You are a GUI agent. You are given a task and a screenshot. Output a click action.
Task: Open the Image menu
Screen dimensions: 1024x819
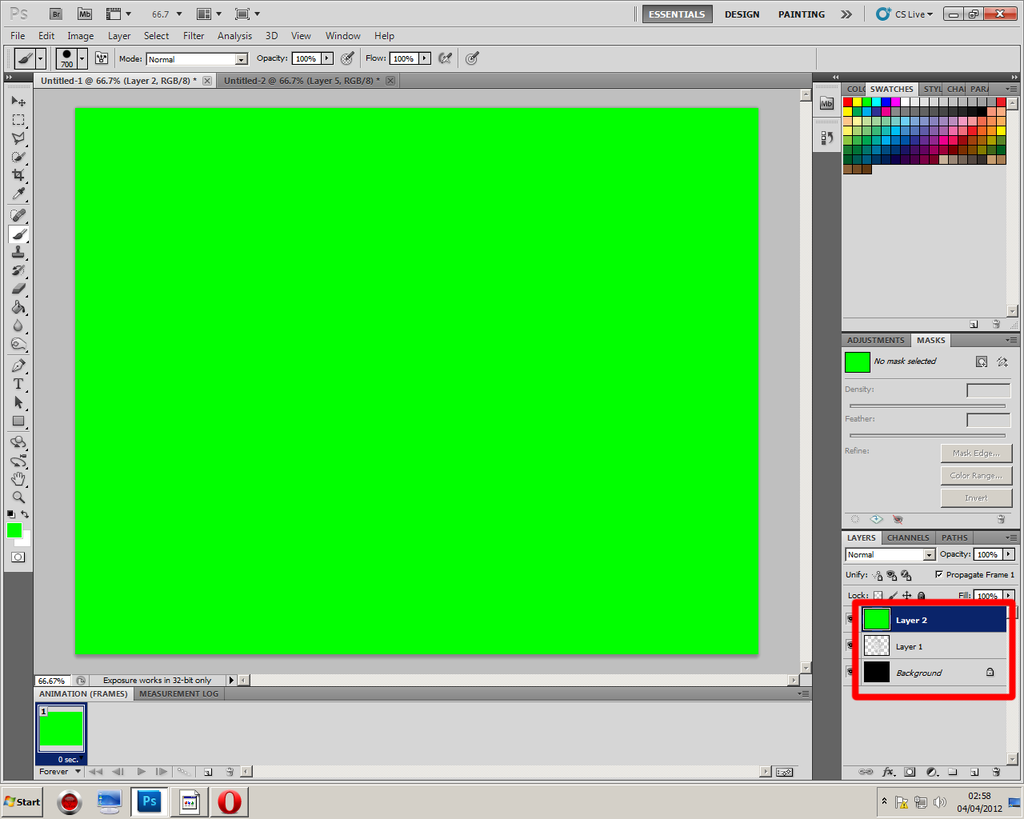point(80,36)
